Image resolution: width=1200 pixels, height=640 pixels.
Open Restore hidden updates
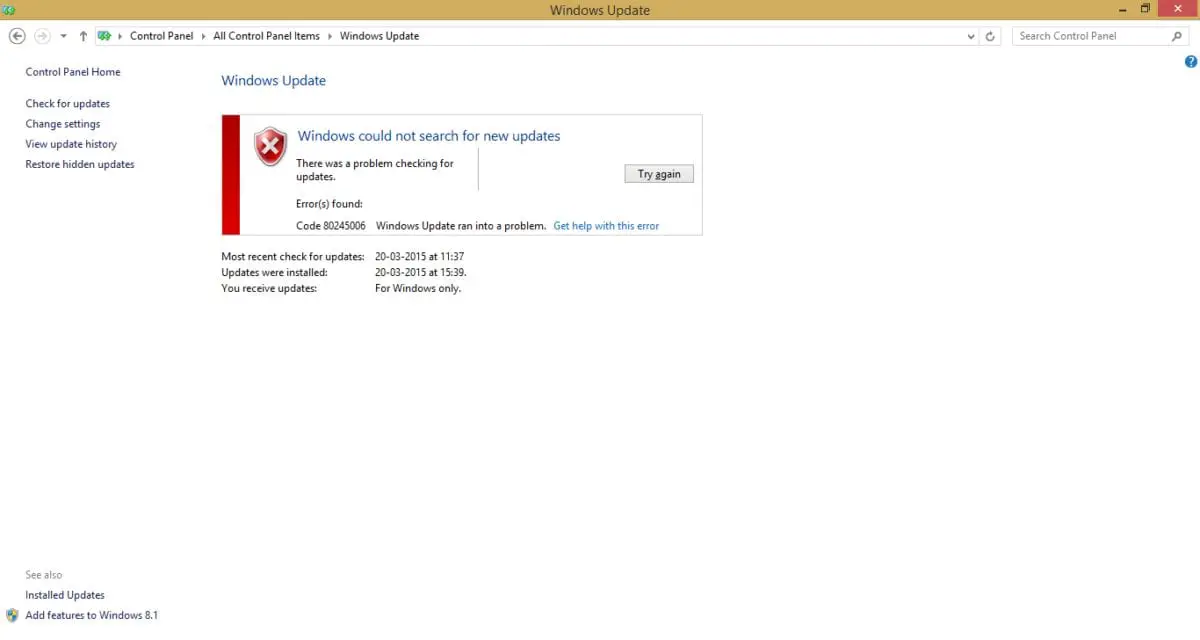click(80, 164)
